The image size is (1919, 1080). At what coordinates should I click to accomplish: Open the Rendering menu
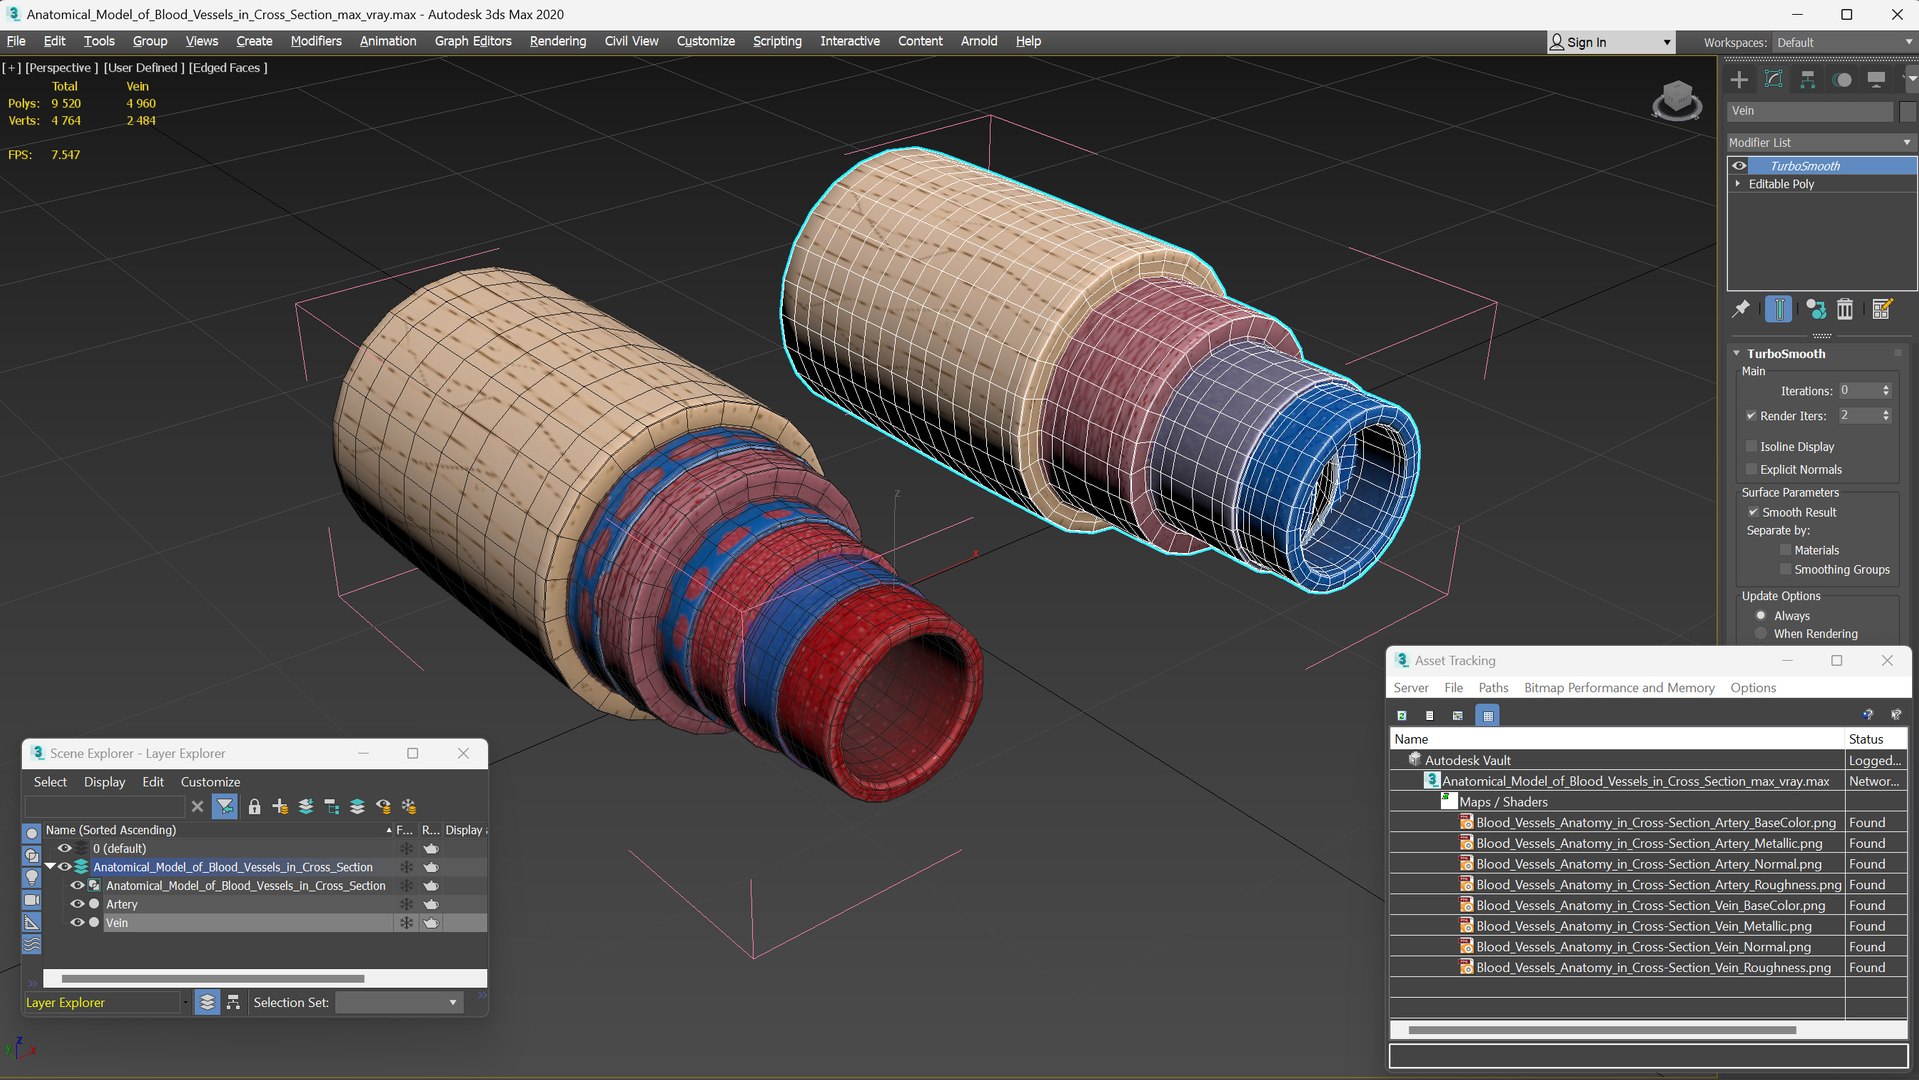coord(558,41)
